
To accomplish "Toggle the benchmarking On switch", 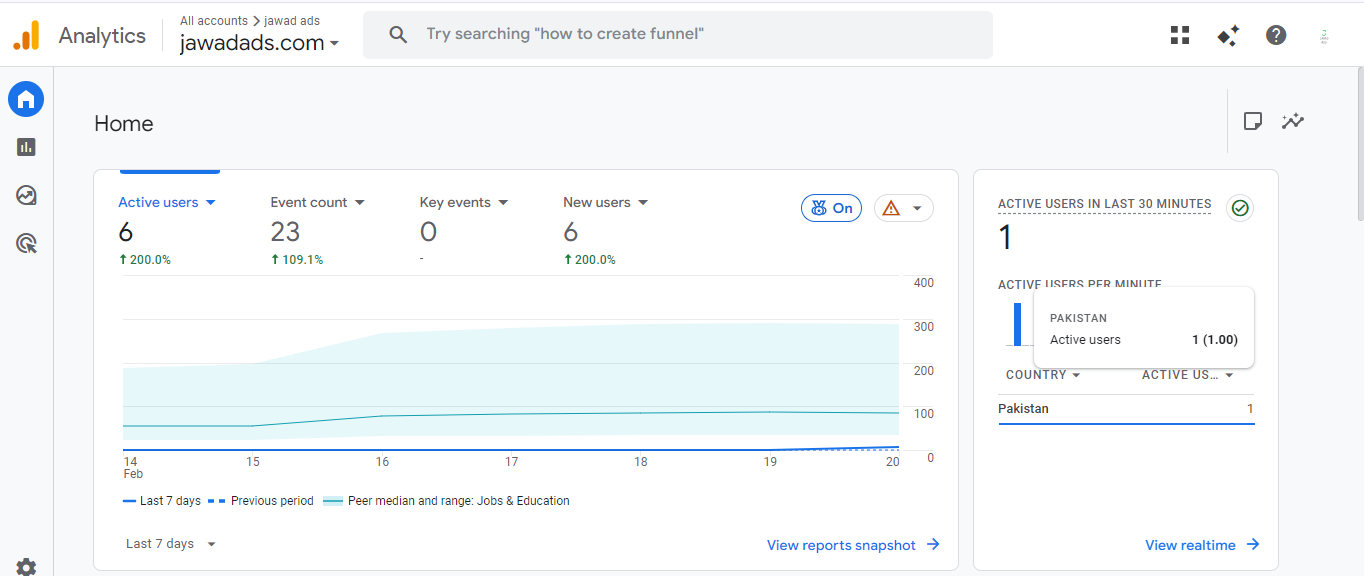I will 831,208.
